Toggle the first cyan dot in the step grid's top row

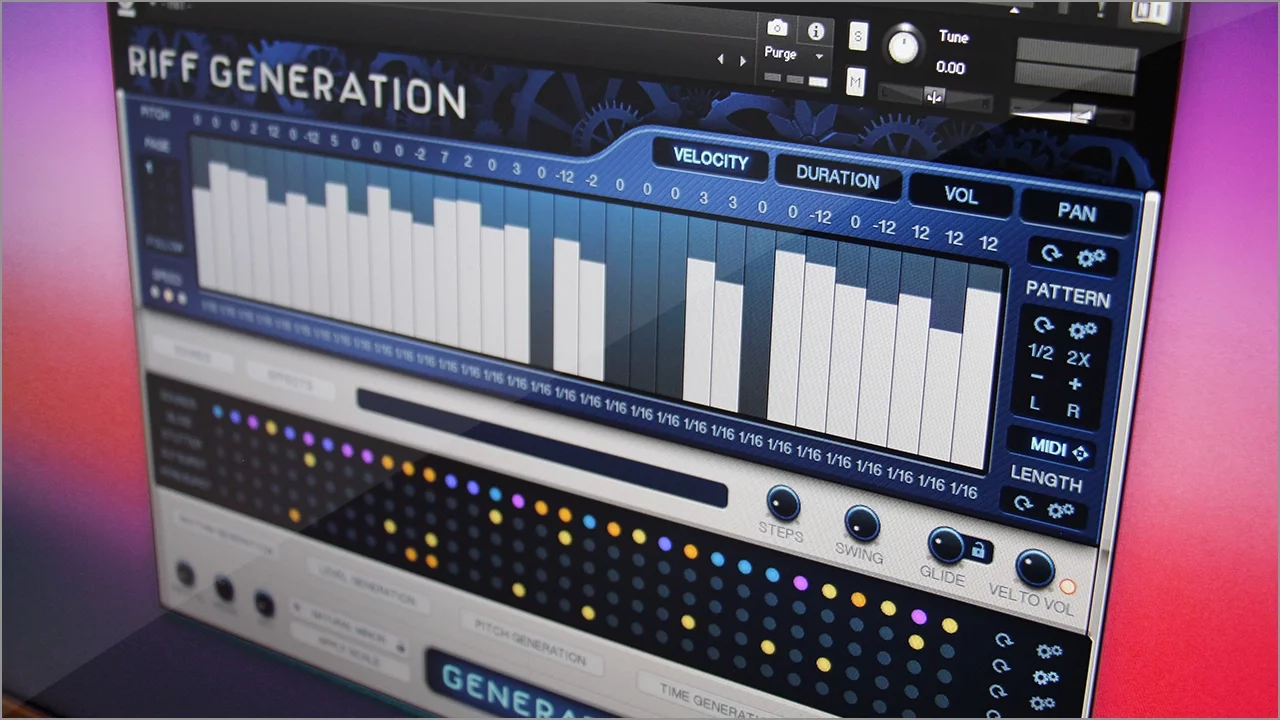(x=217, y=411)
